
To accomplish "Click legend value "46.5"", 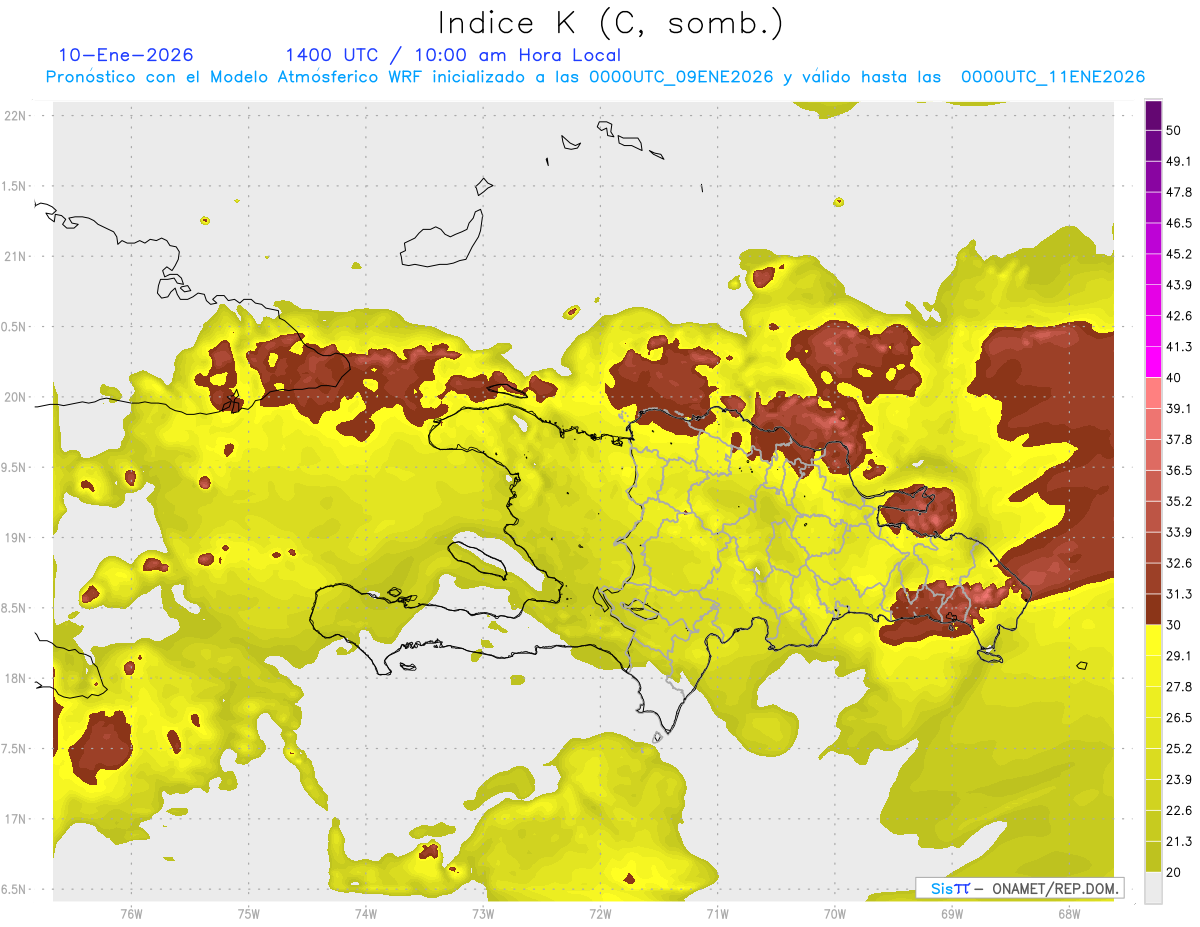I will pyautogui.click(x=1179, y=223).
